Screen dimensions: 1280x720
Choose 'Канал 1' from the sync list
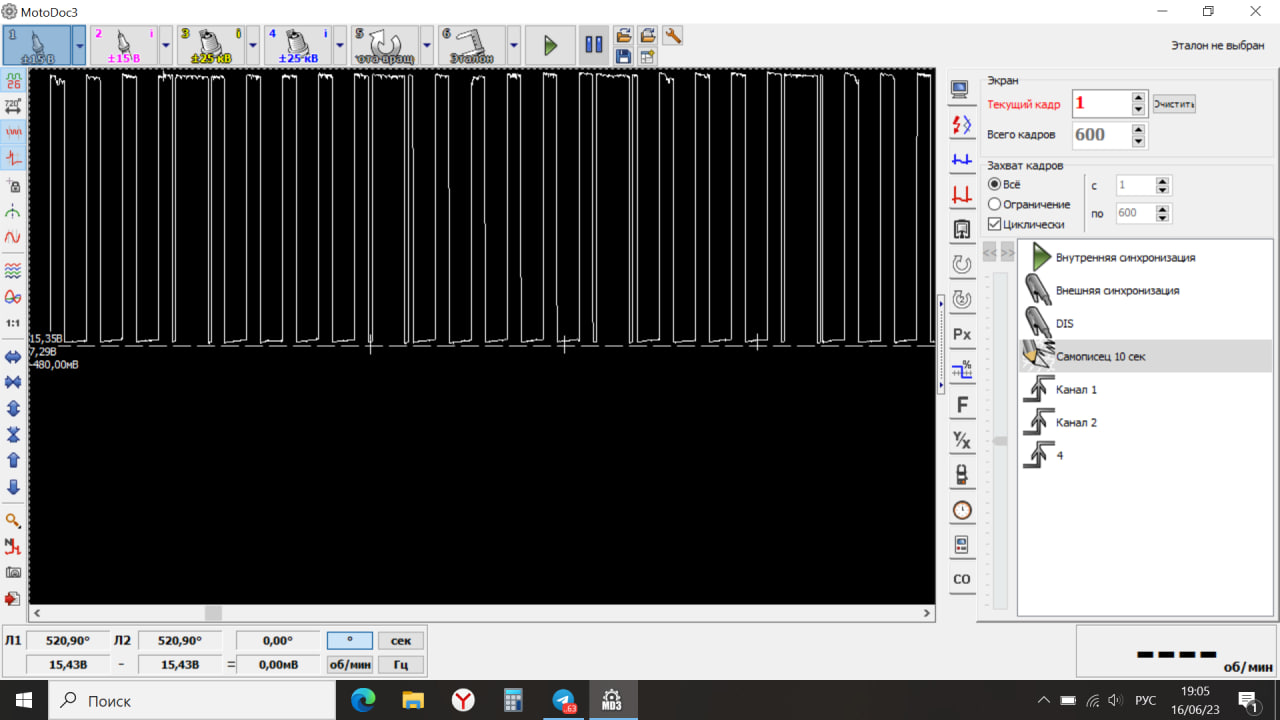coord(1076,390)
